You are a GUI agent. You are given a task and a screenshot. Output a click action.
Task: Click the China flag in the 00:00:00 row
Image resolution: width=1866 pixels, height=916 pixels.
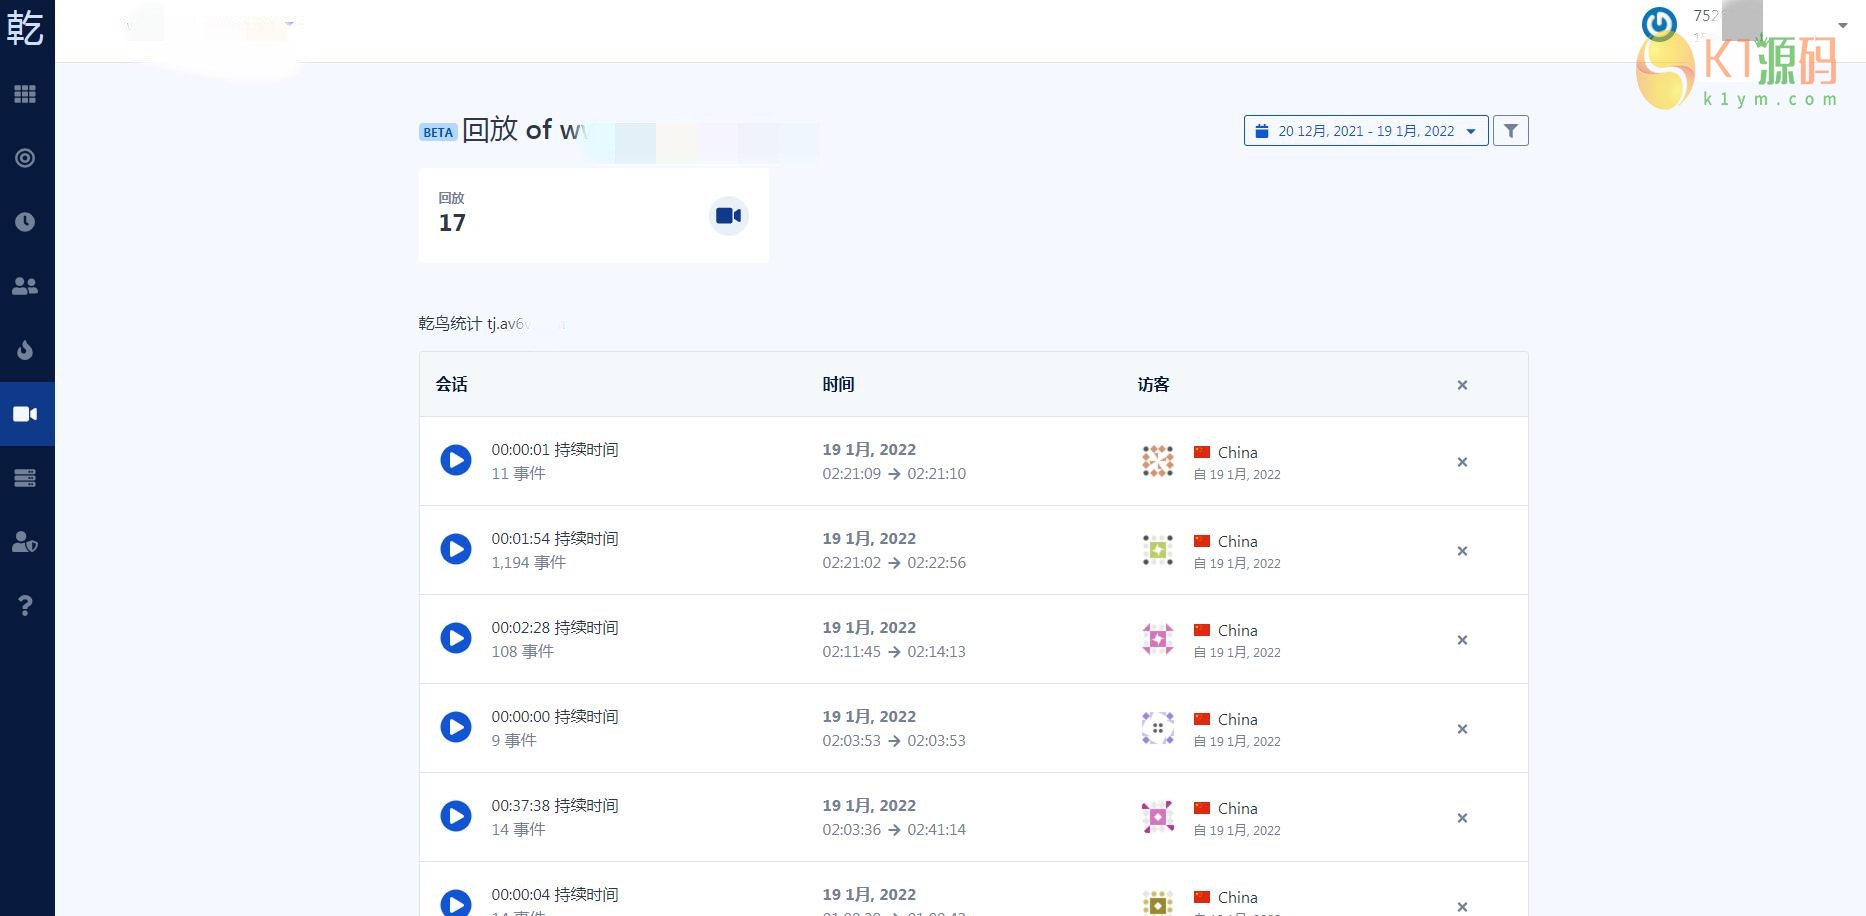click(1202, 719)
